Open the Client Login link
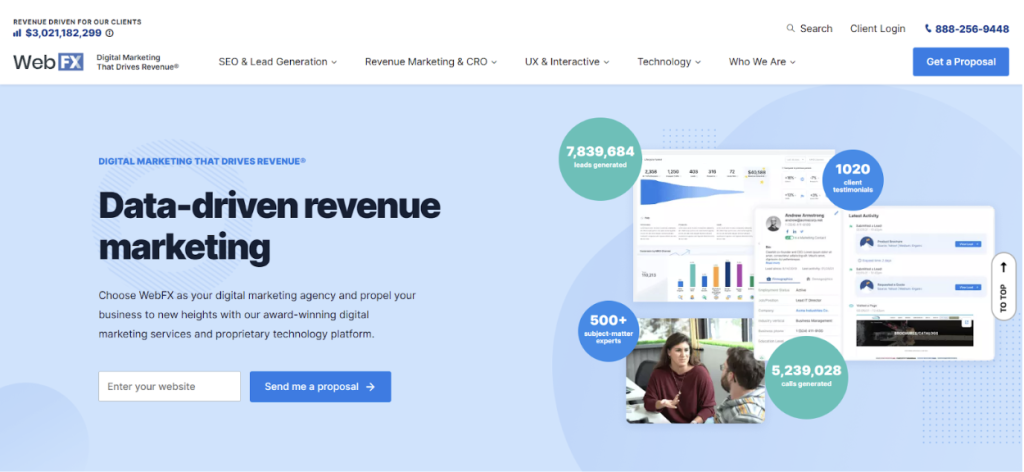Viewport: 1024px width, 472px height. (x=877, y=29)
